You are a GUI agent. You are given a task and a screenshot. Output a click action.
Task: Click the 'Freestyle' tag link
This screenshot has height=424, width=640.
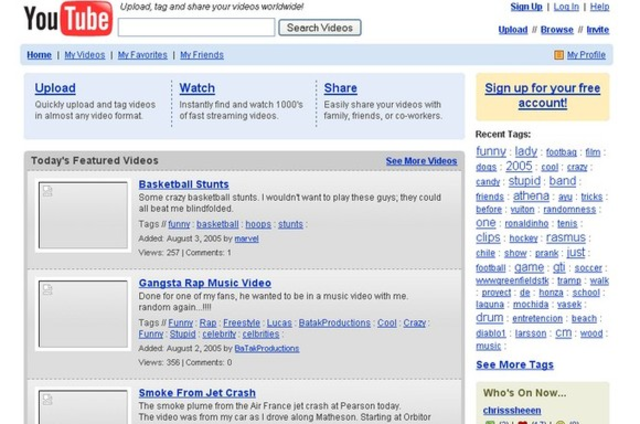[242, 323]
